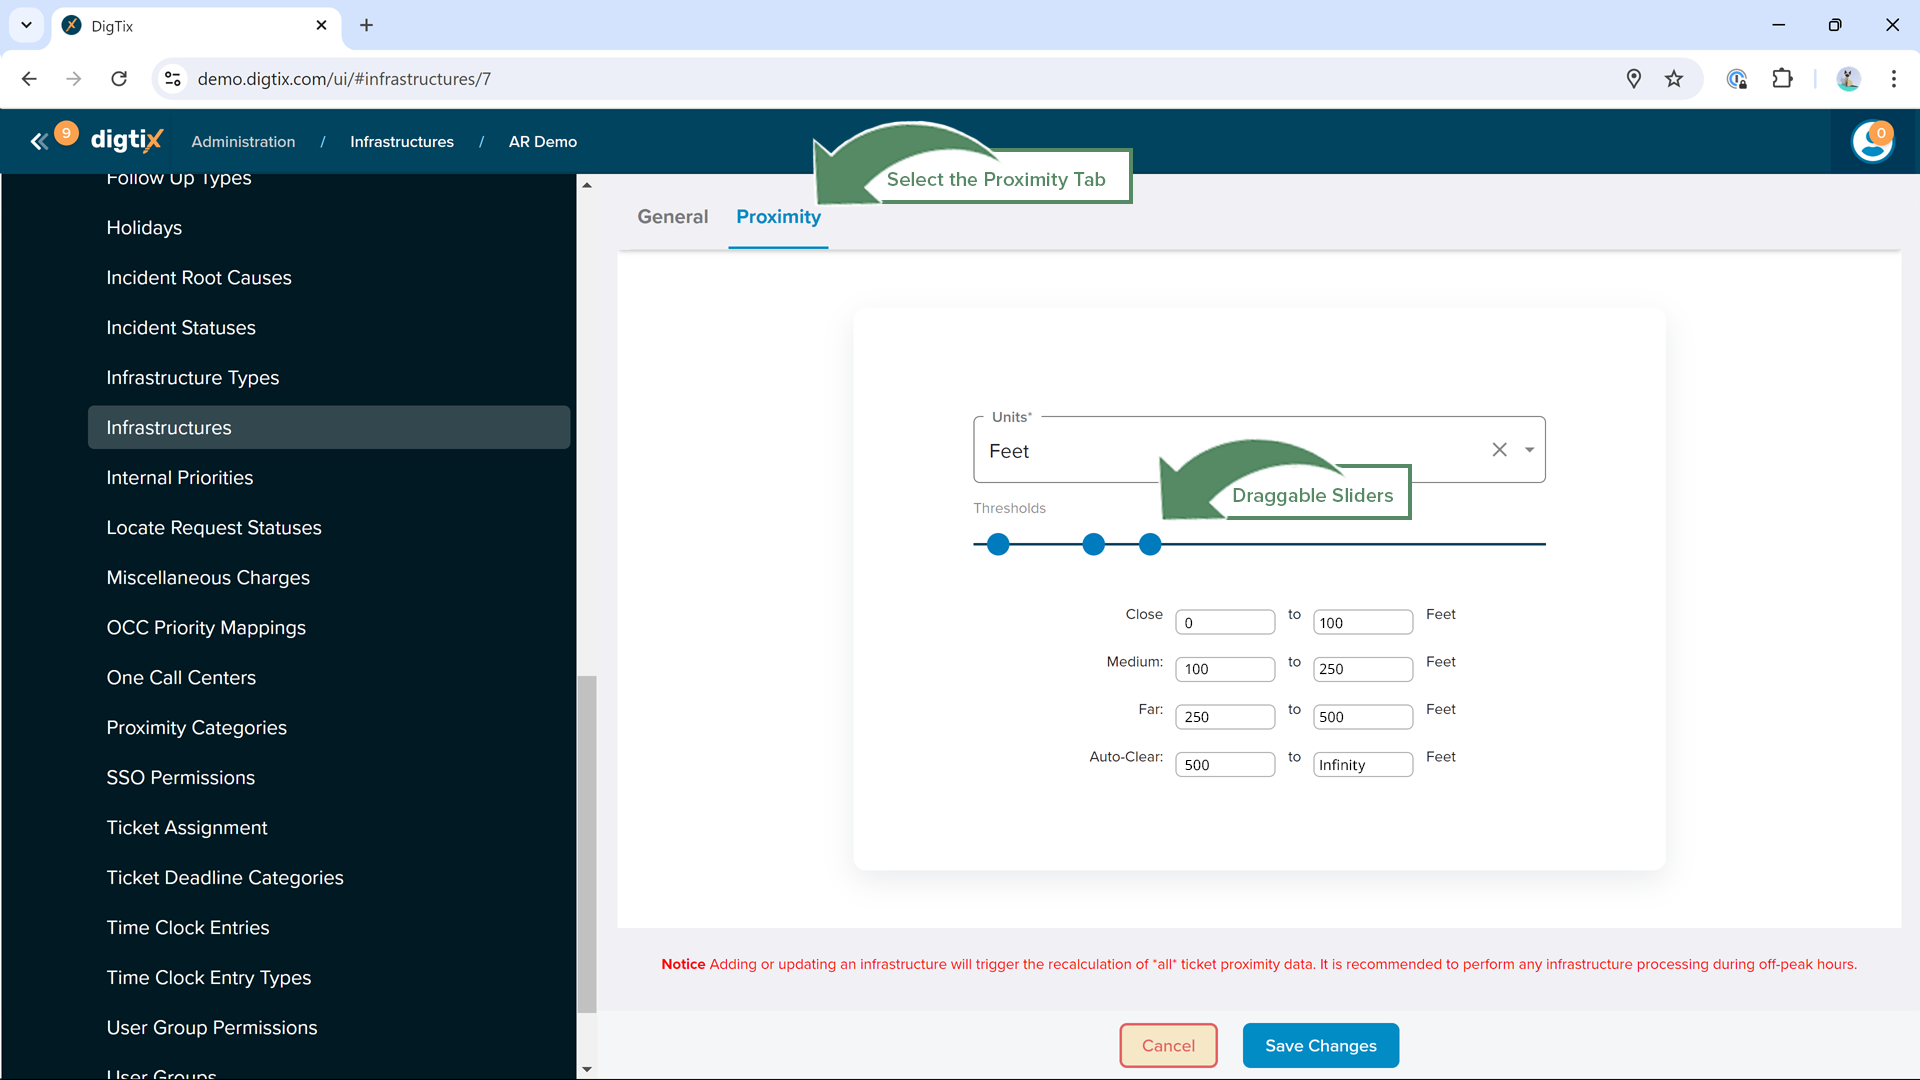Switch to the General tab

(672, 217)
